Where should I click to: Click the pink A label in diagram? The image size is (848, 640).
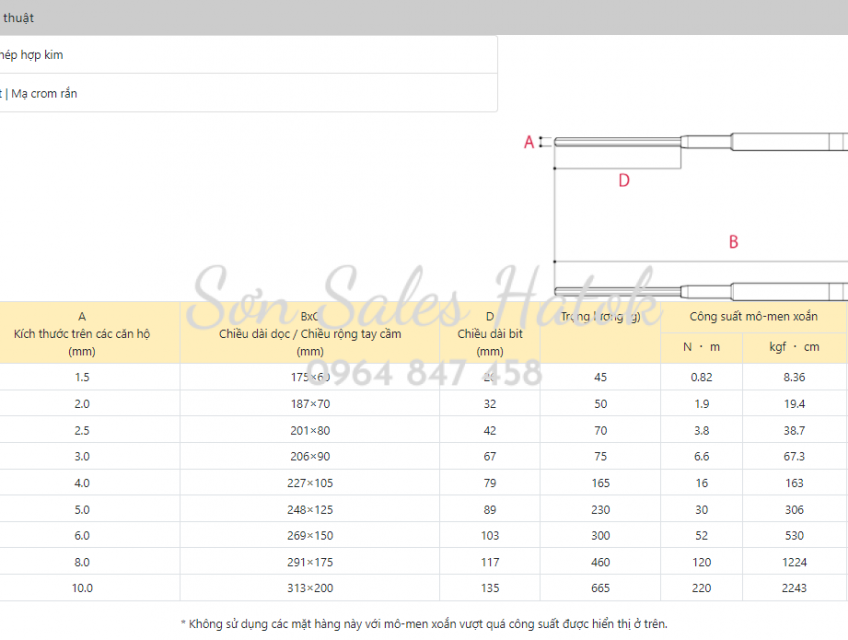coord(529,143)
